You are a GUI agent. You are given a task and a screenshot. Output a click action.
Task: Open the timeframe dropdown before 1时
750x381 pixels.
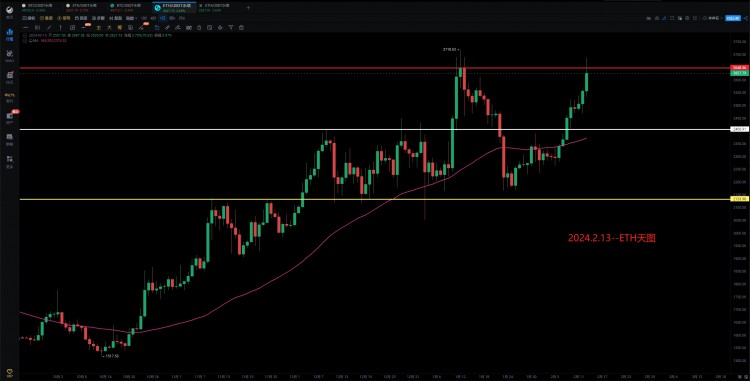(x=132, y=18)
